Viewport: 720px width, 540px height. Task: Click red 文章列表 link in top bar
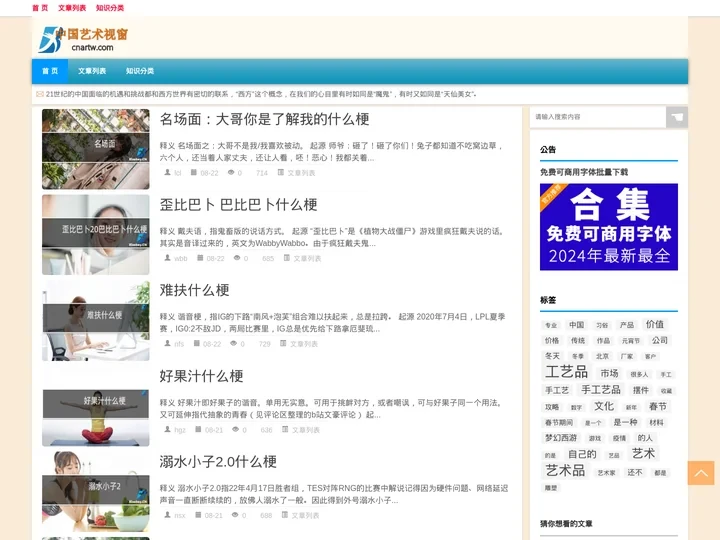click(x=72, y=8)
